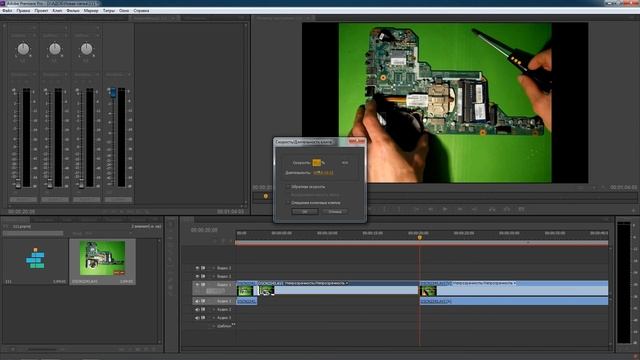Select the long audio clip after the playhead

(514, 301)
